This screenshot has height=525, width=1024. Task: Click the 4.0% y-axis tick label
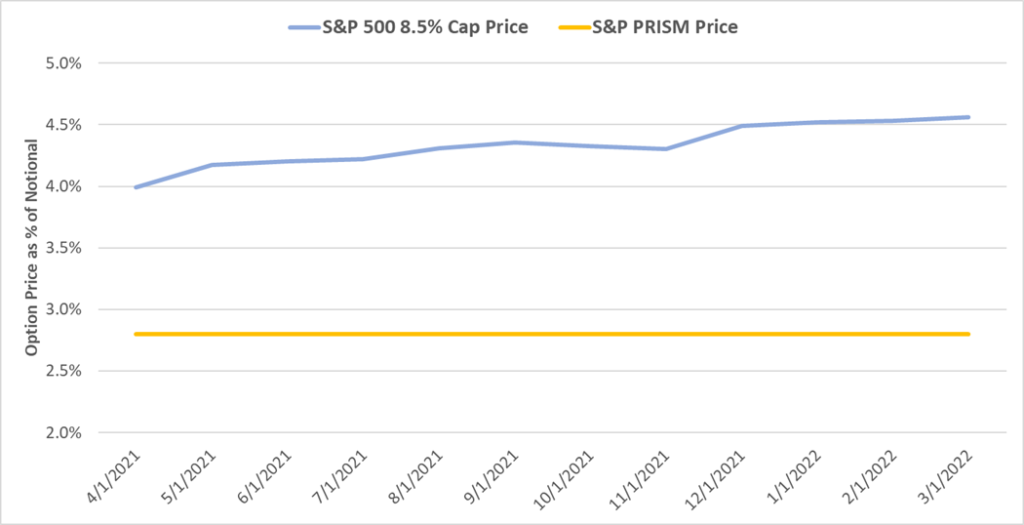click(x=63, y=186)
